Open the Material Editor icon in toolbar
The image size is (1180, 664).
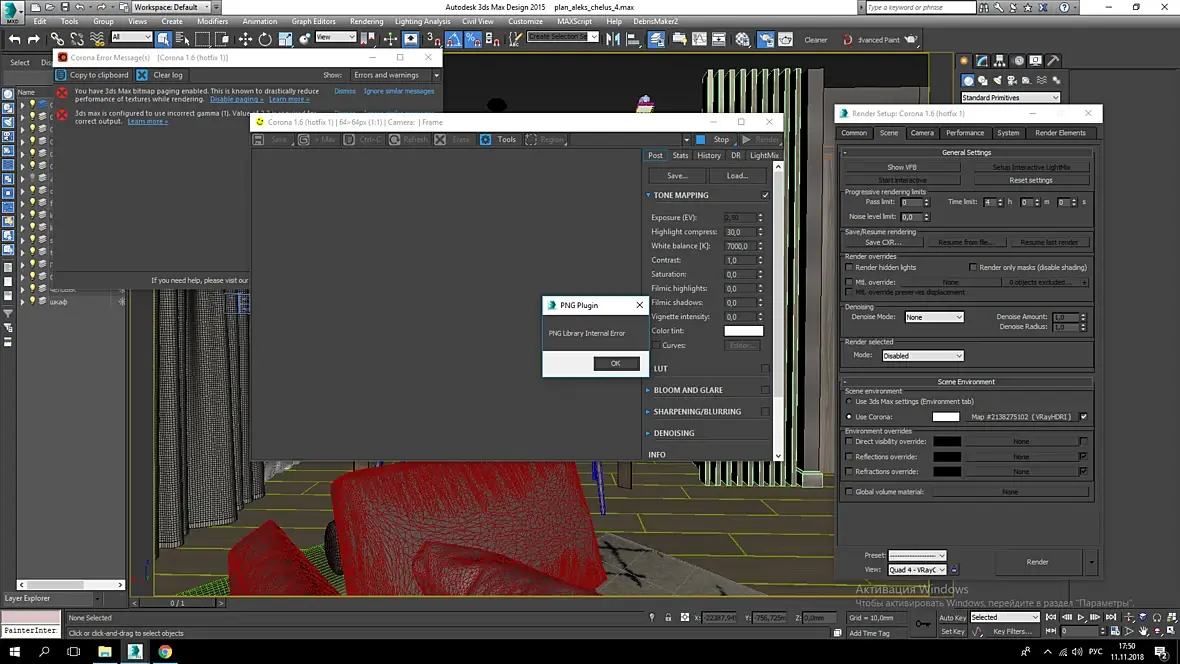pos(742,40)
